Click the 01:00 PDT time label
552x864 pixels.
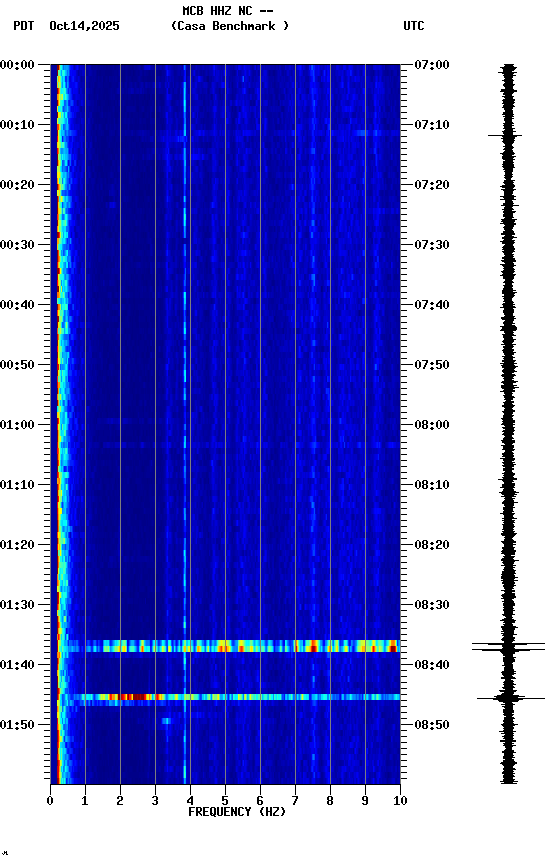pos(17,425)
